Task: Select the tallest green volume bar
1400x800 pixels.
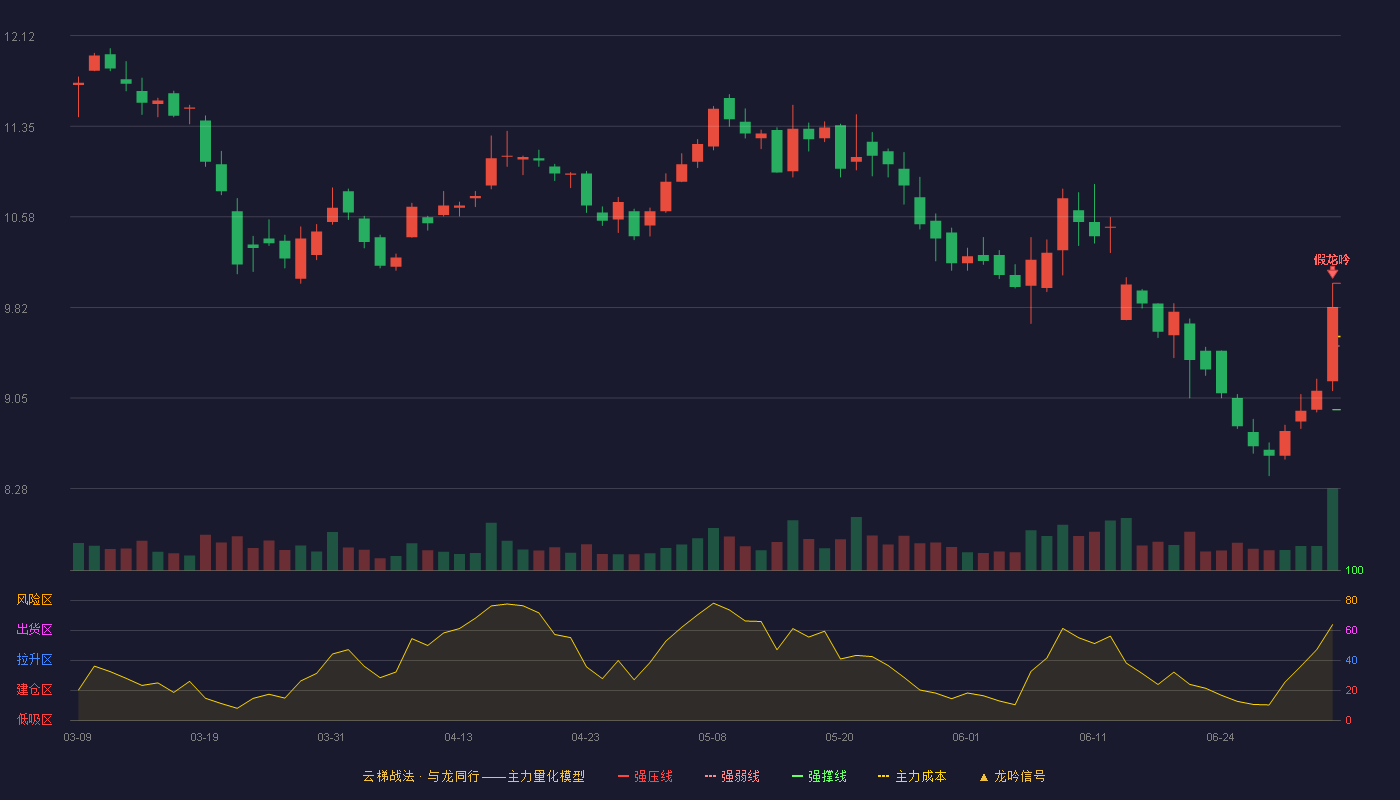Action: [x=1332, y=529]
